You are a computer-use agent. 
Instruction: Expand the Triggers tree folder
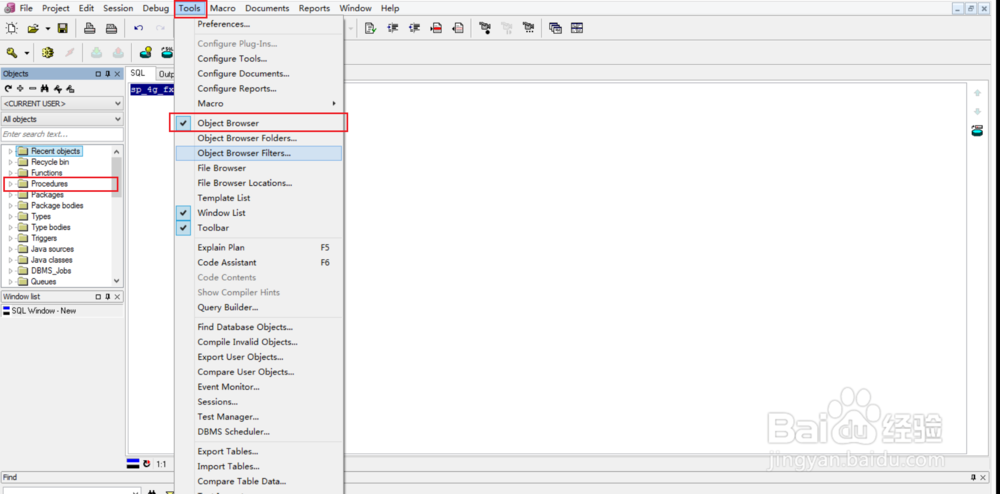(10, 238)
